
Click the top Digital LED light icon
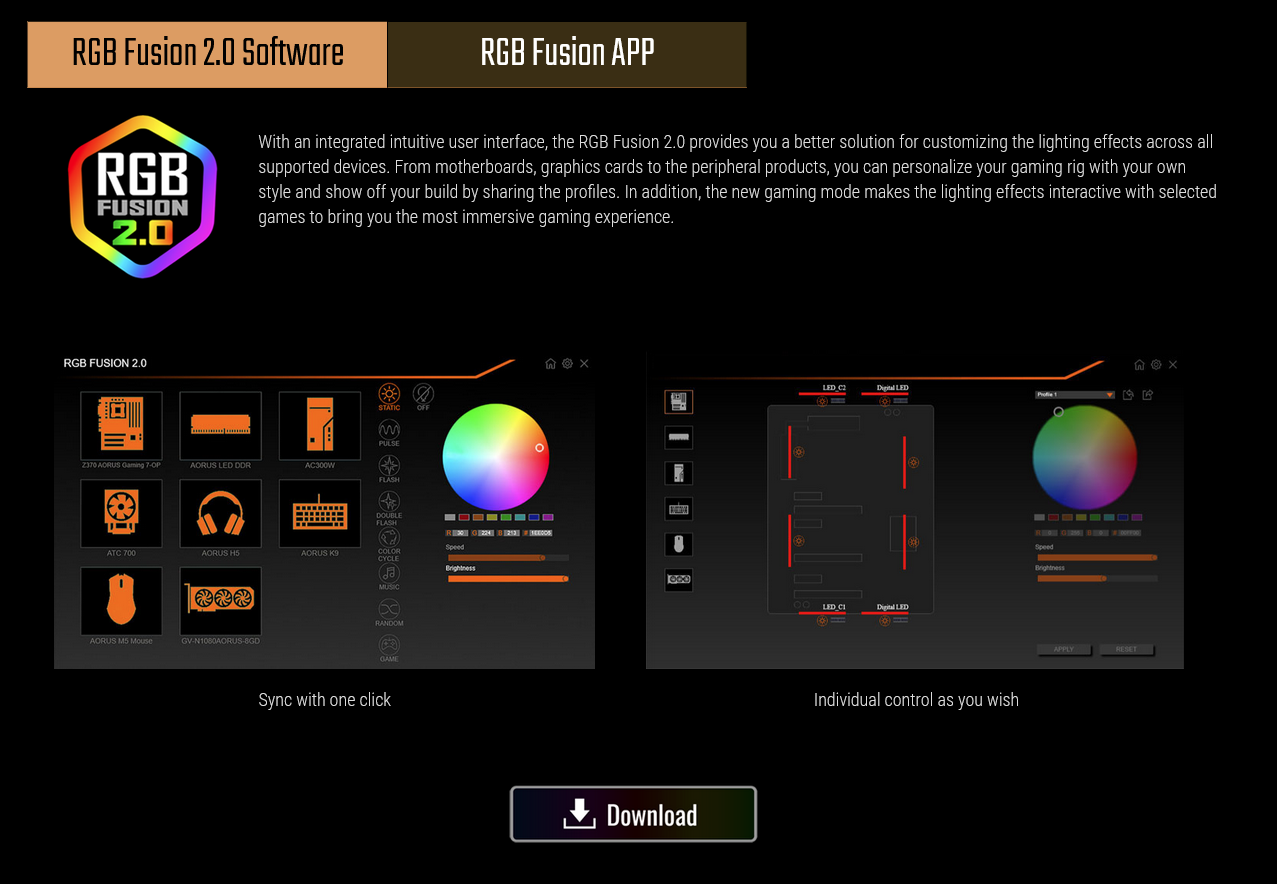[x=884, y=401]
